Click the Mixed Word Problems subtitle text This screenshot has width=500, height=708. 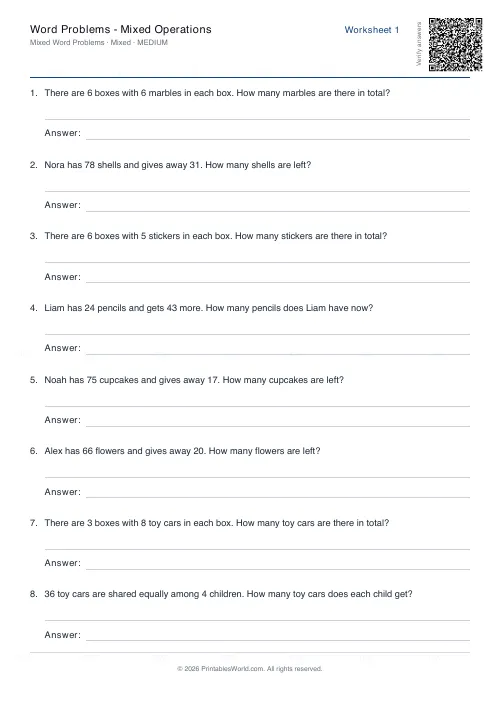click(98, 42)
